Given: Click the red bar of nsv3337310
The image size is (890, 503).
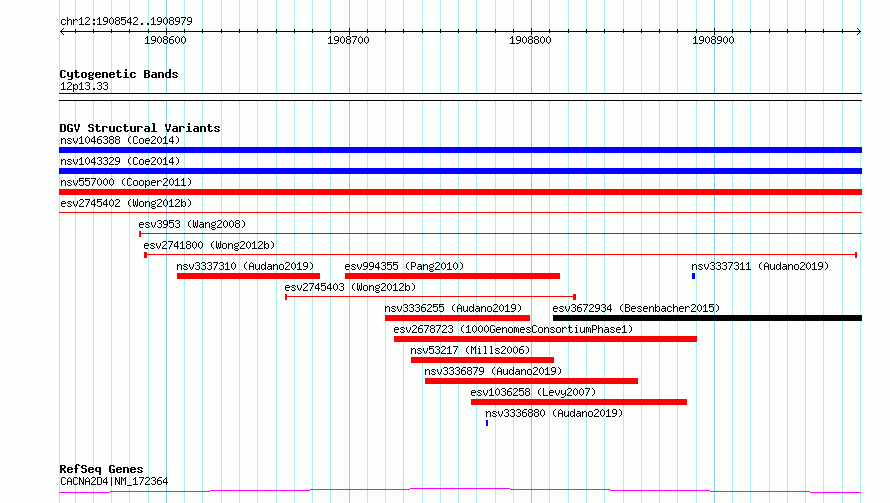Looking at the screenshot, I should (x=248, y=276).
